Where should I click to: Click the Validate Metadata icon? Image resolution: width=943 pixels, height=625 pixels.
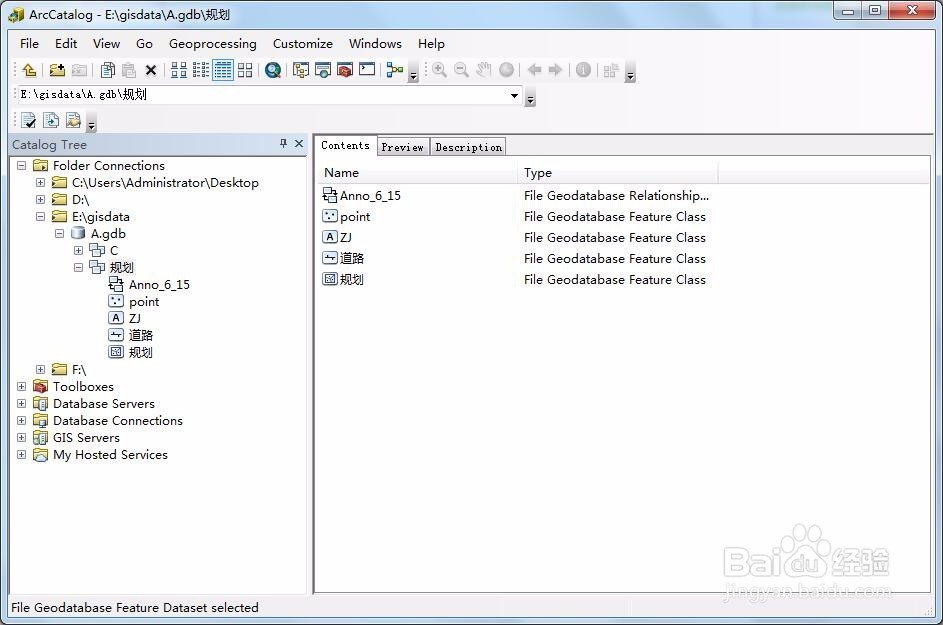tap(28, 120)
